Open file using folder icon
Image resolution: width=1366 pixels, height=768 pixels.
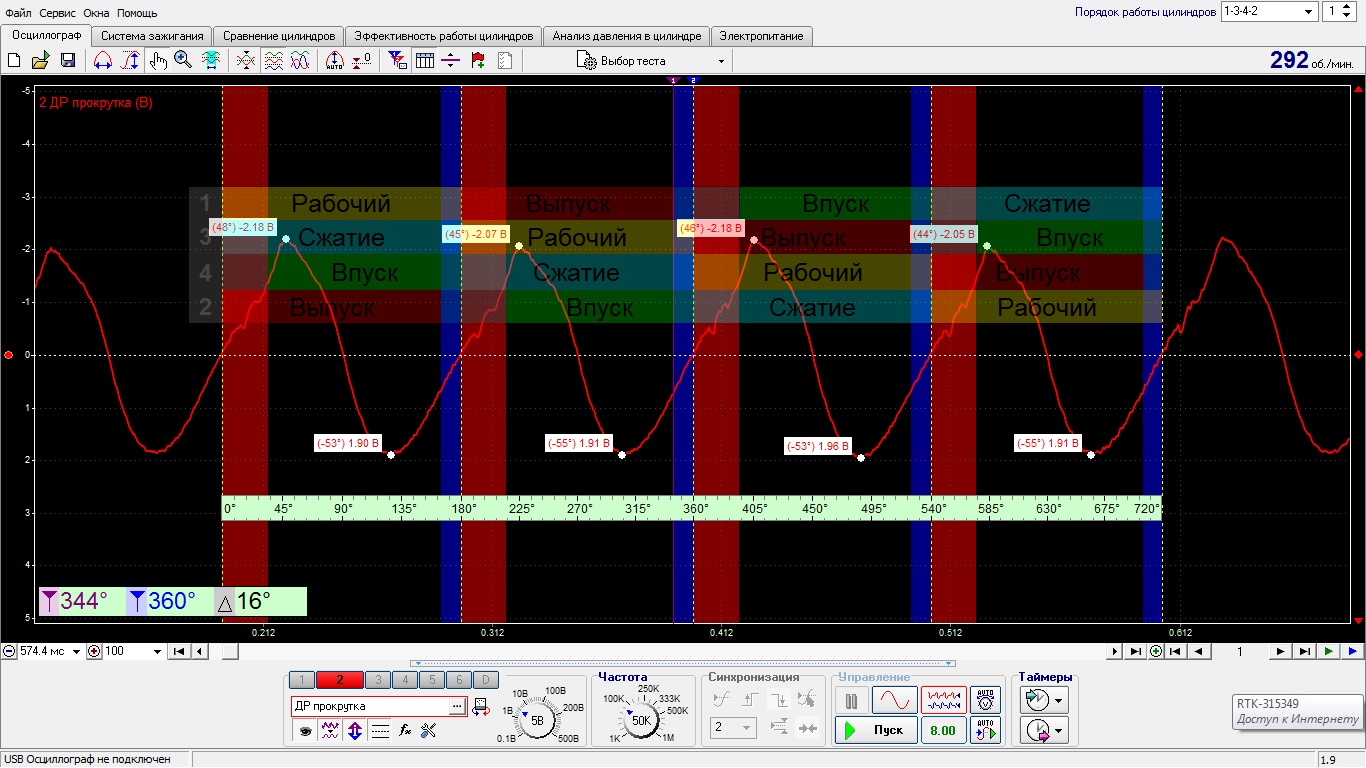tap(40, 61)
